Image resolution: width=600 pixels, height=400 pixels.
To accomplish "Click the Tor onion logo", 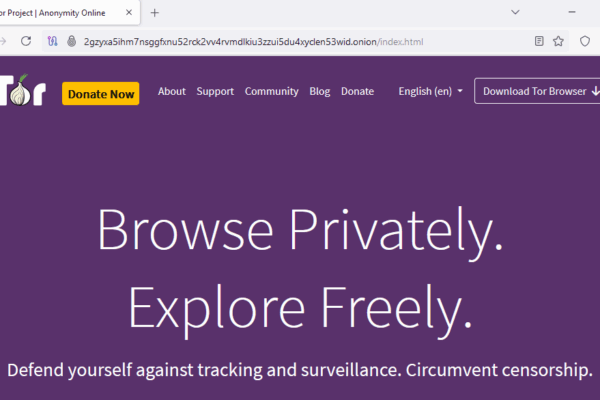I will pyautogui.click(x=20, y=90).
